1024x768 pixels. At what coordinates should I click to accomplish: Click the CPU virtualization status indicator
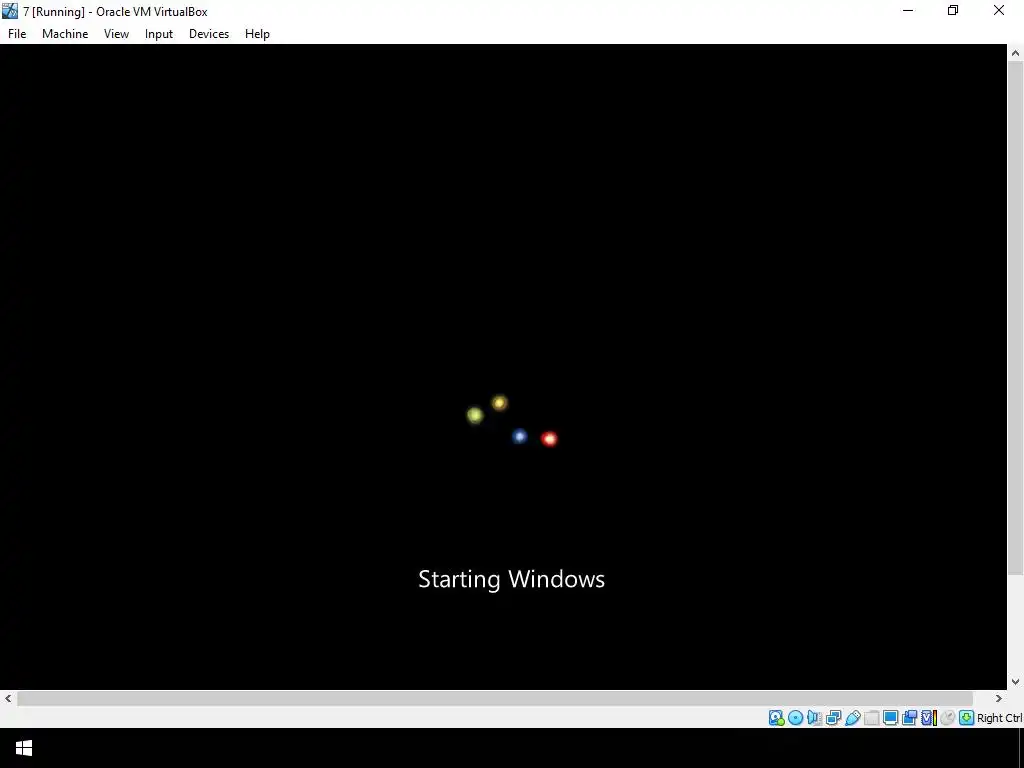point(929,718)
